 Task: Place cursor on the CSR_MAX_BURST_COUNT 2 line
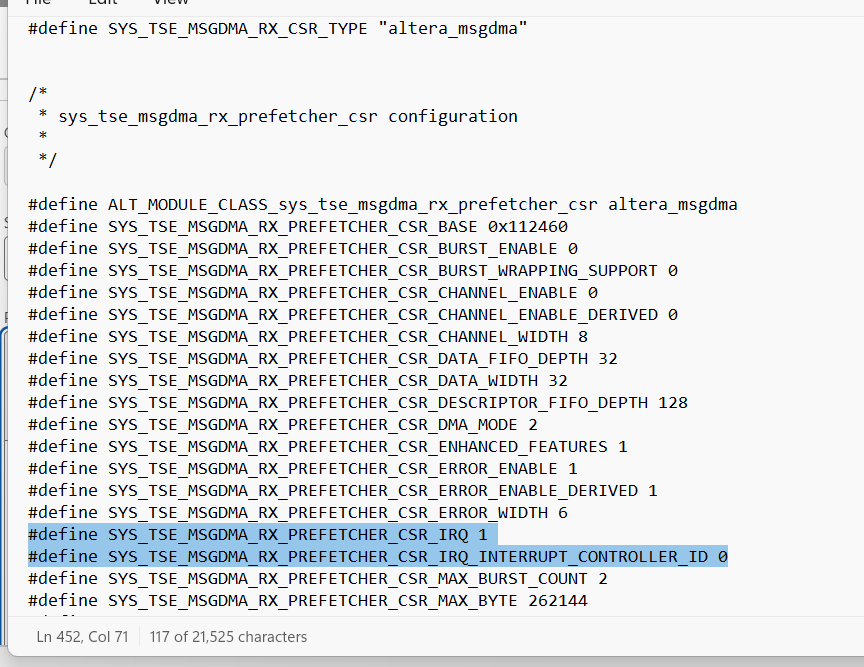pos(317,579)
